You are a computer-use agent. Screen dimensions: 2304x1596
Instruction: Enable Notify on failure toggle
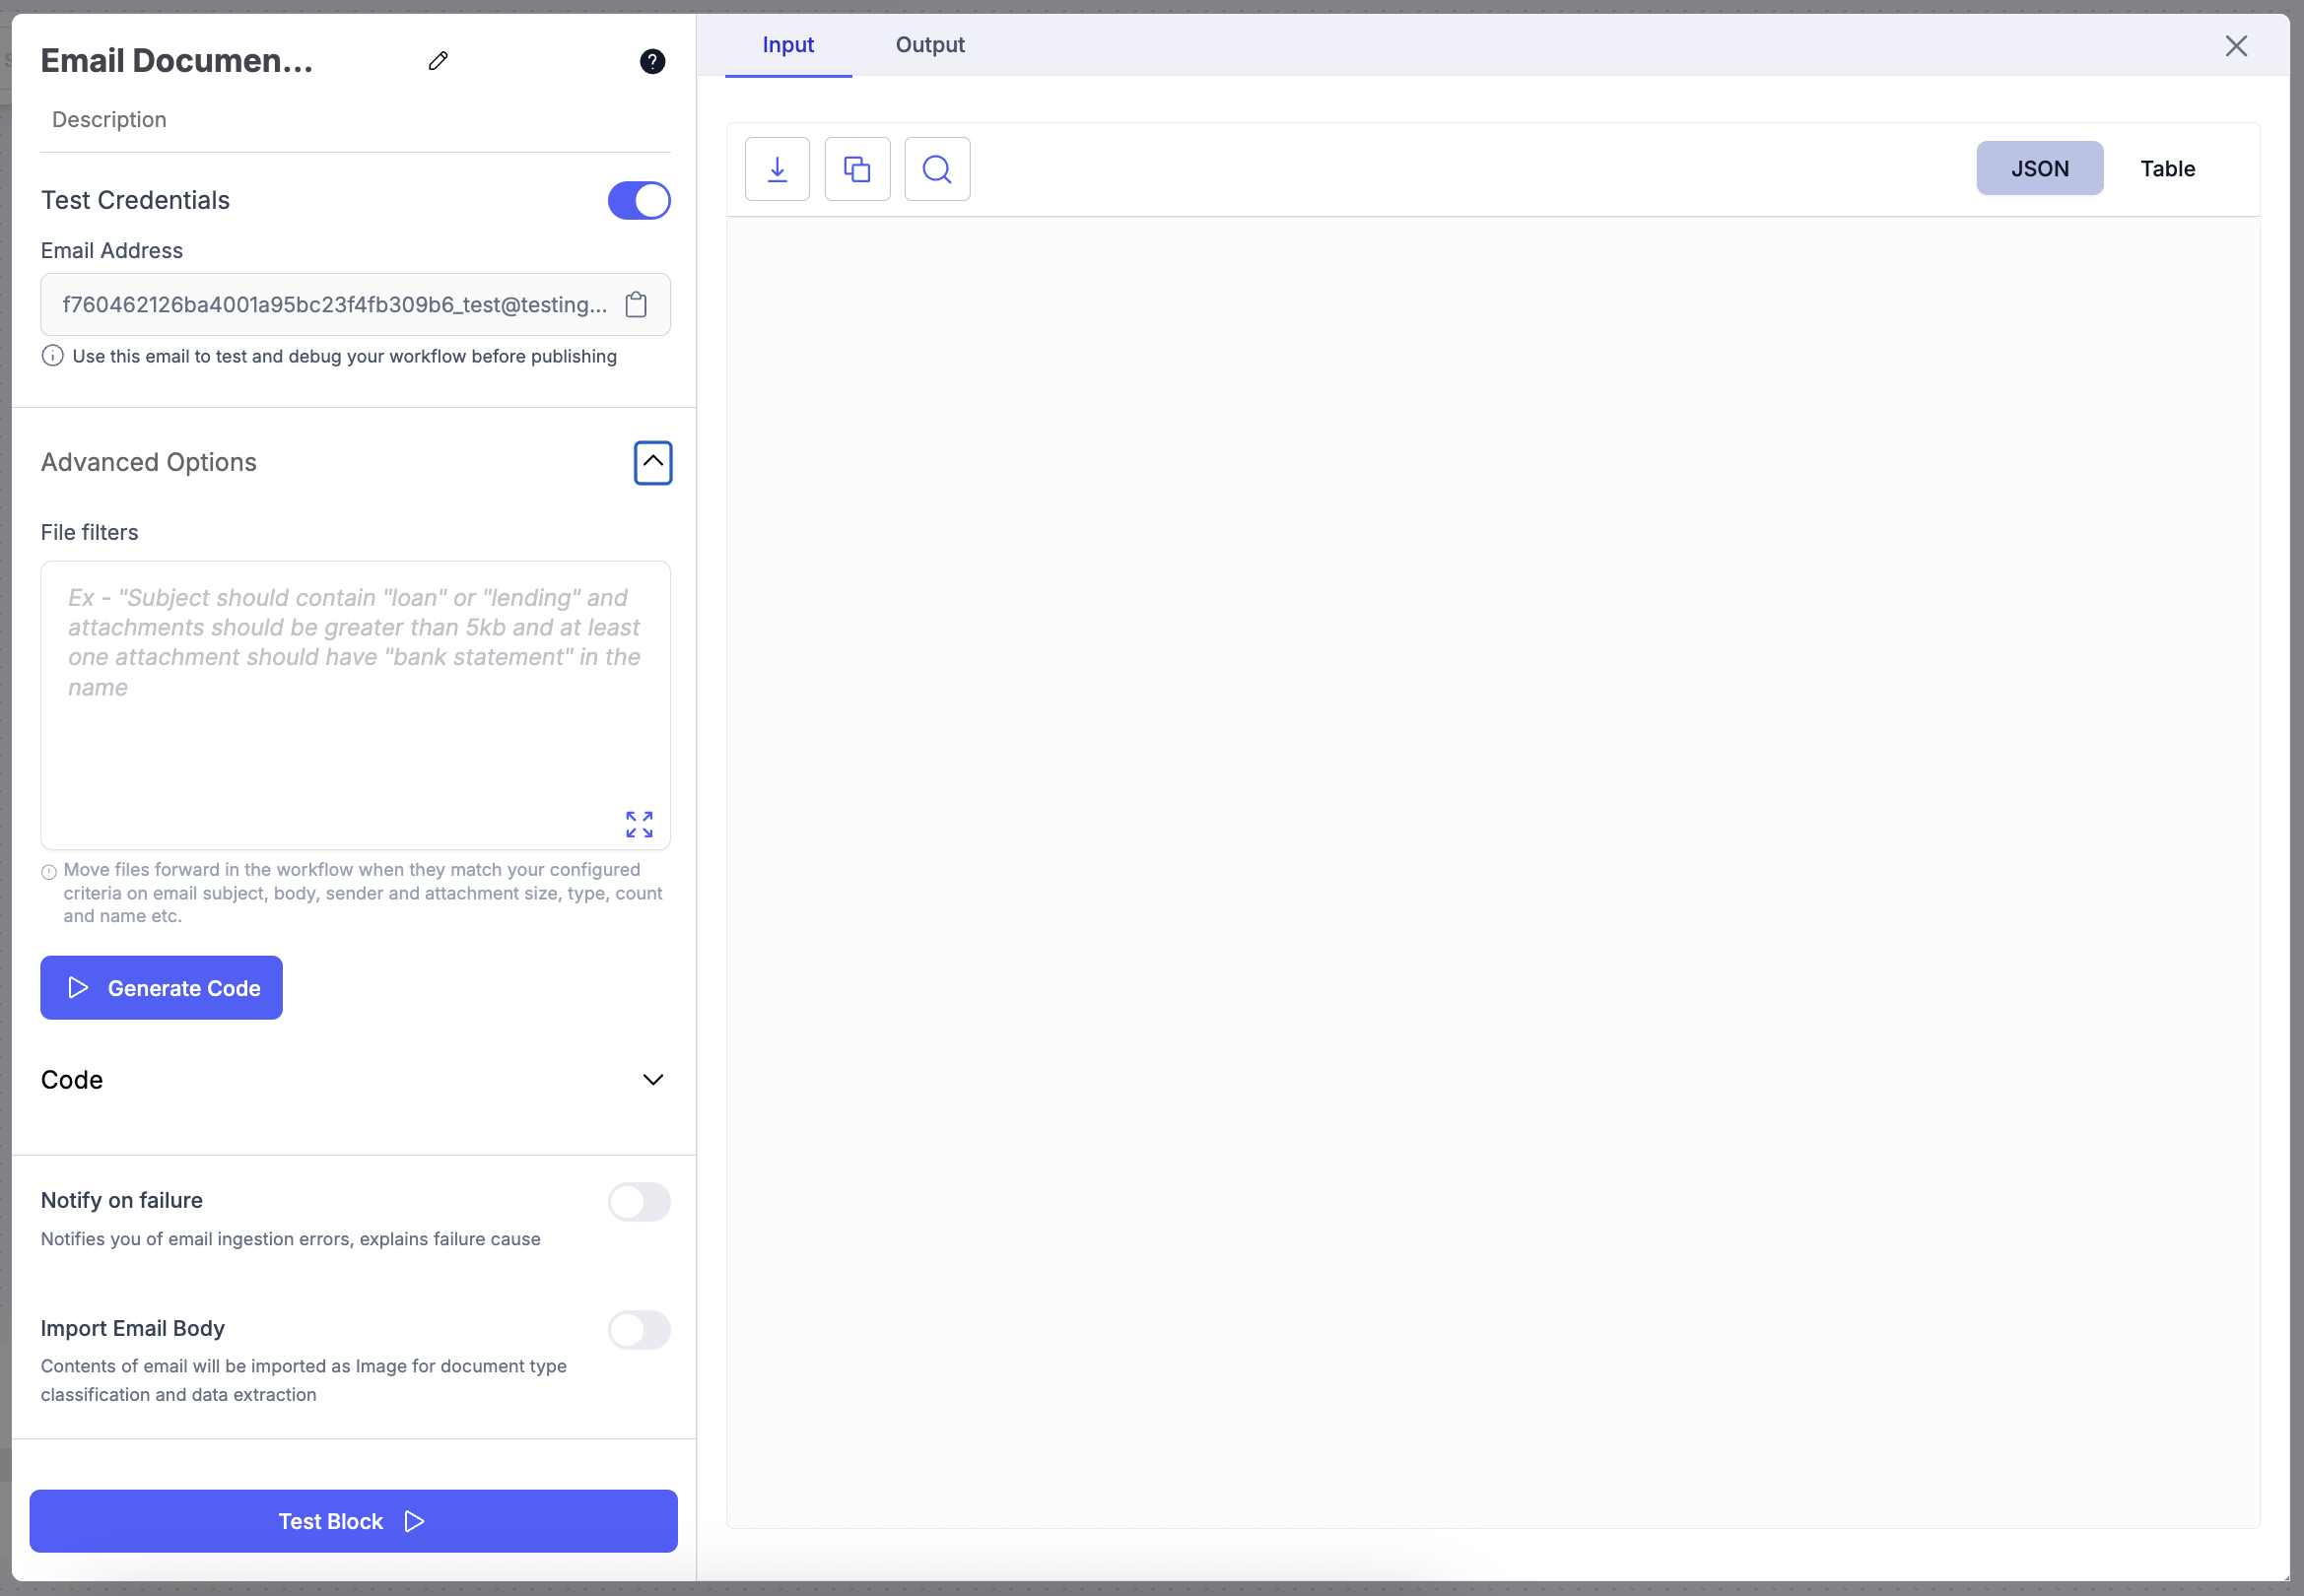click(639, 1201)
